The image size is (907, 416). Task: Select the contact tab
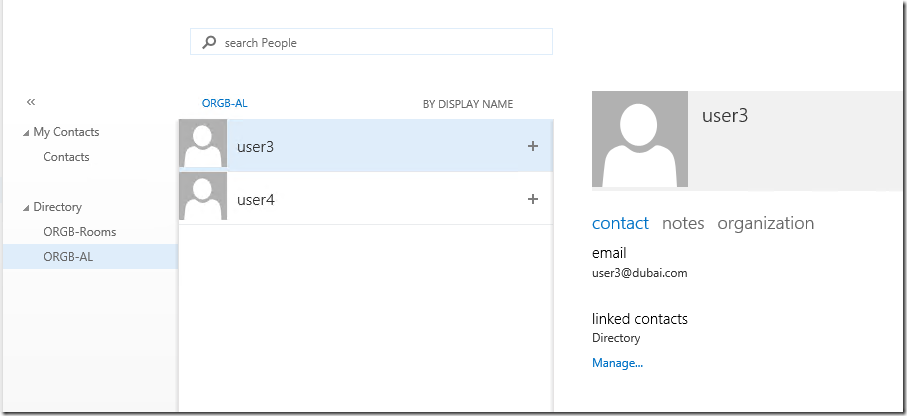coord(620,223)
